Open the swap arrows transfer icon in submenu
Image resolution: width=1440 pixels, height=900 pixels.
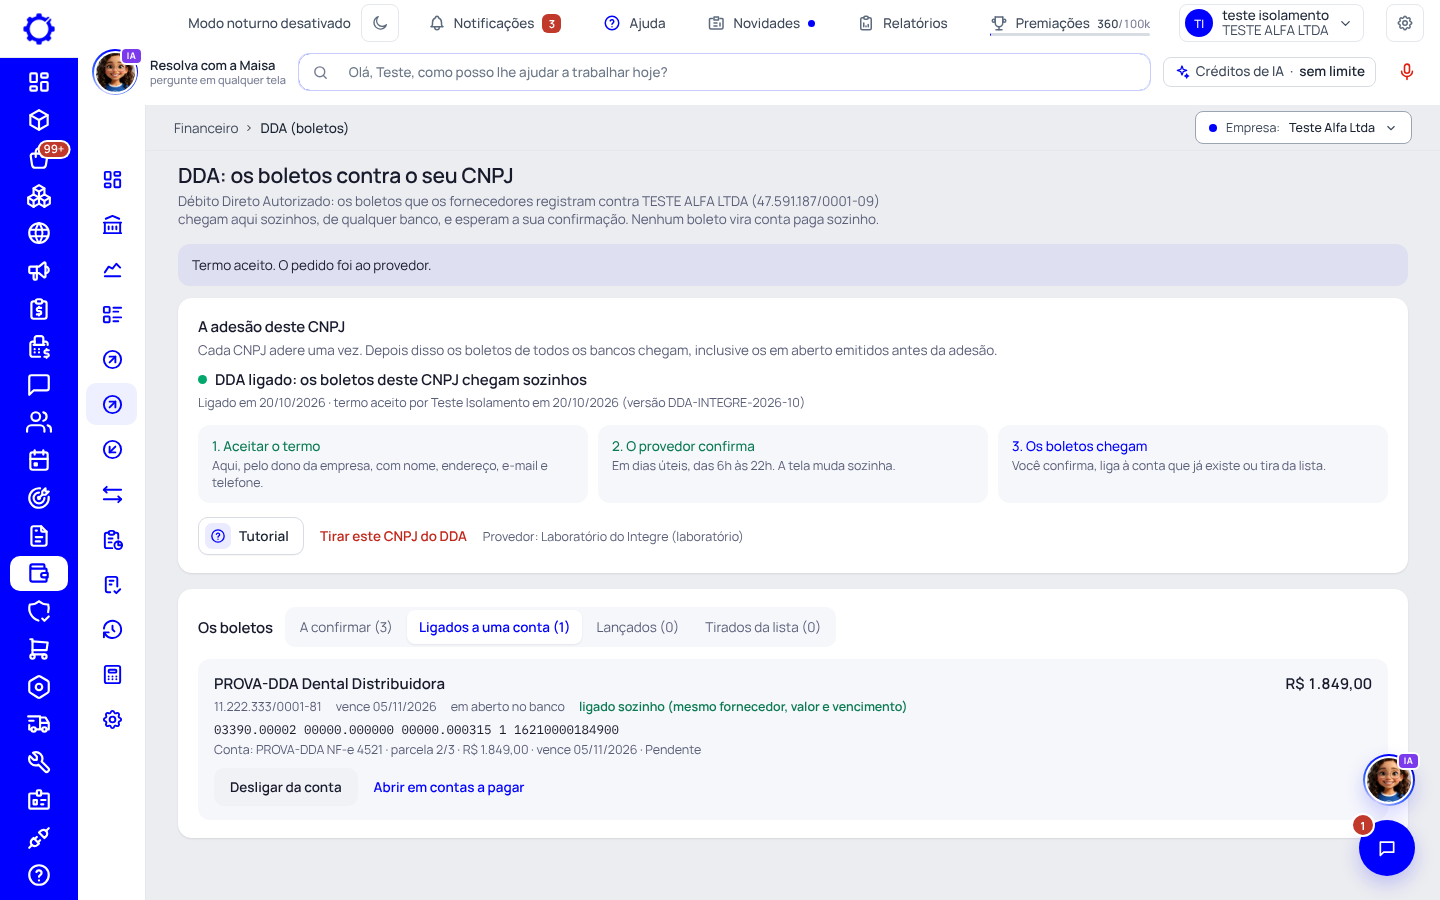(112, 494)
